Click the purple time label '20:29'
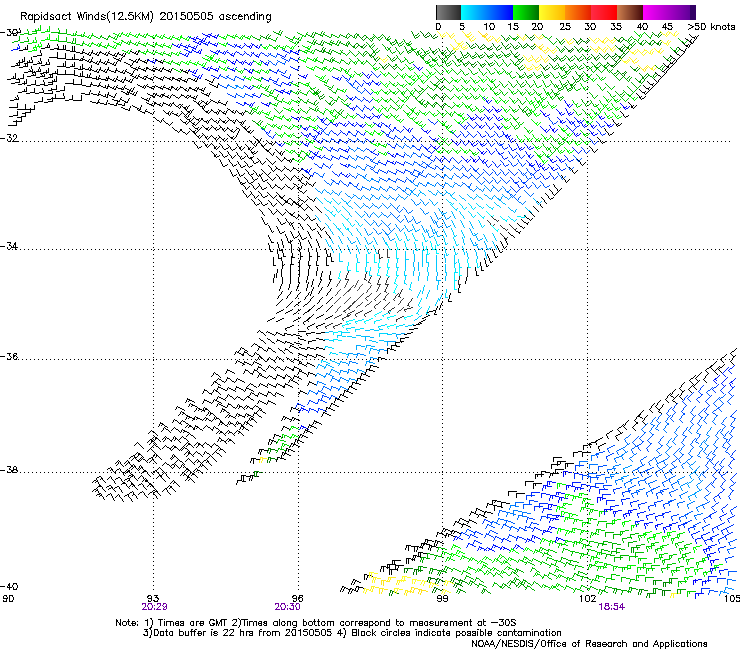Viewport: 740px width, 650px height. pyautogui.click(x=154, y=607)
